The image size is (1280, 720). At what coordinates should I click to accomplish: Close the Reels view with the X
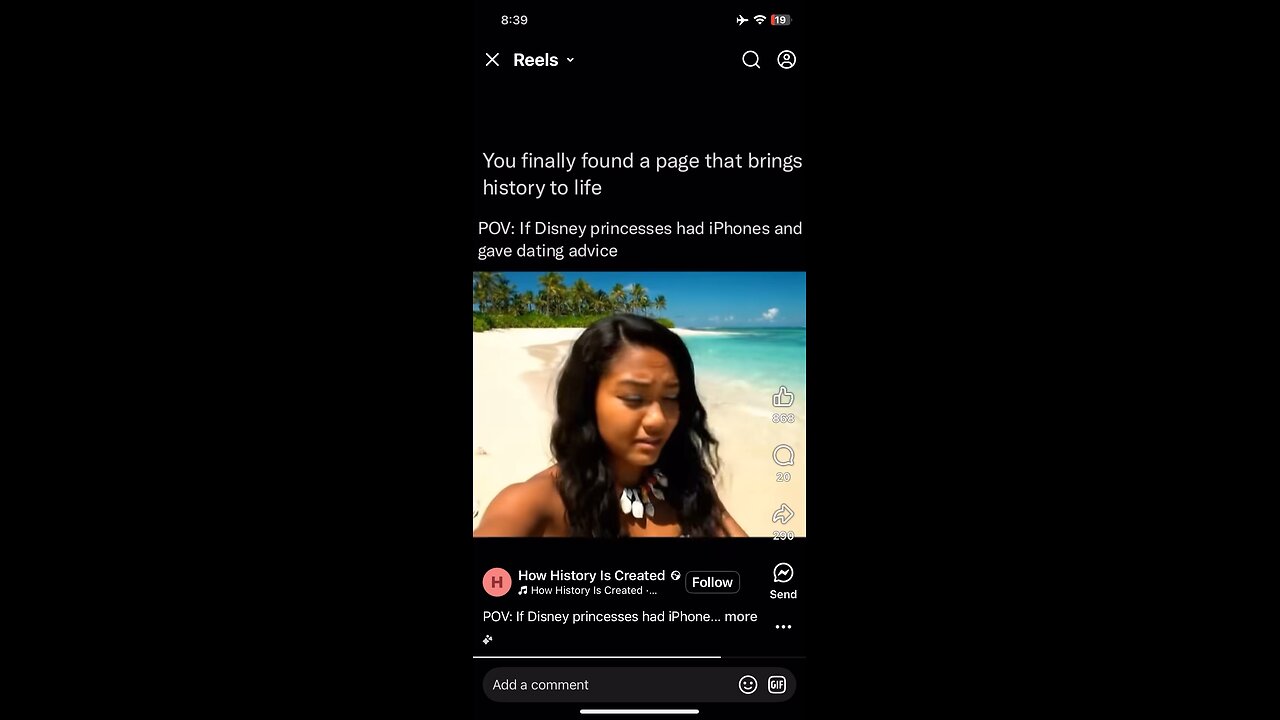[x=492, y=60]
